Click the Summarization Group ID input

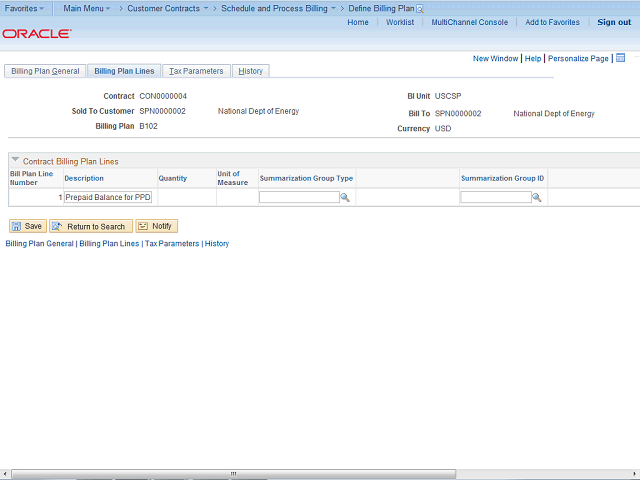496,198
